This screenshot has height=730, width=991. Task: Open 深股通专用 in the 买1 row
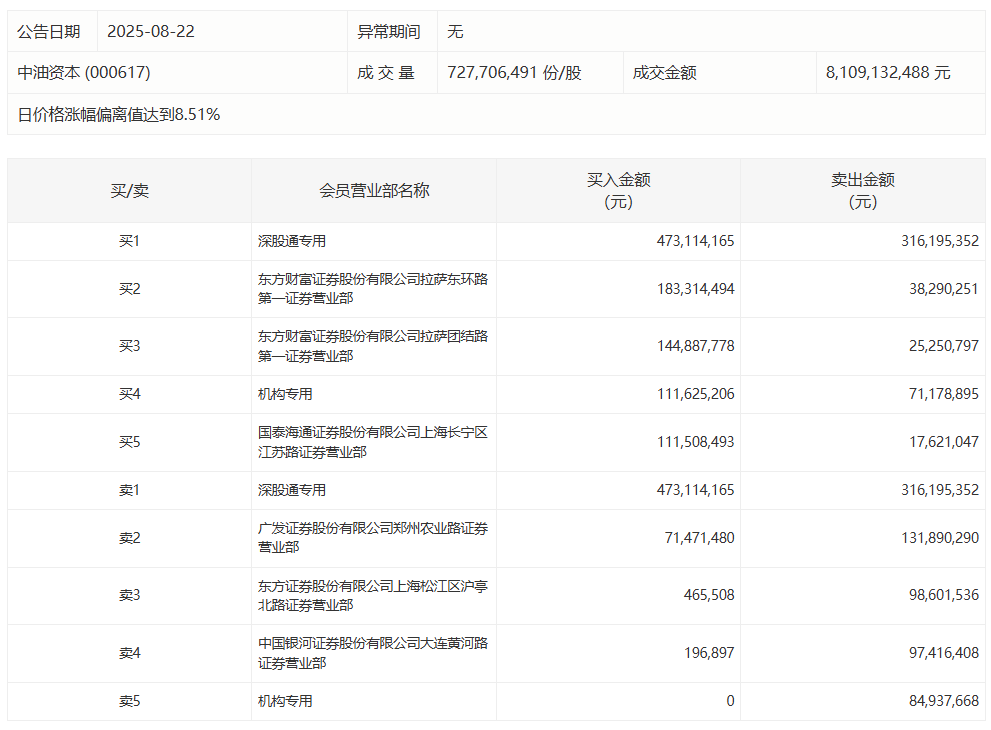coord(292,241)
